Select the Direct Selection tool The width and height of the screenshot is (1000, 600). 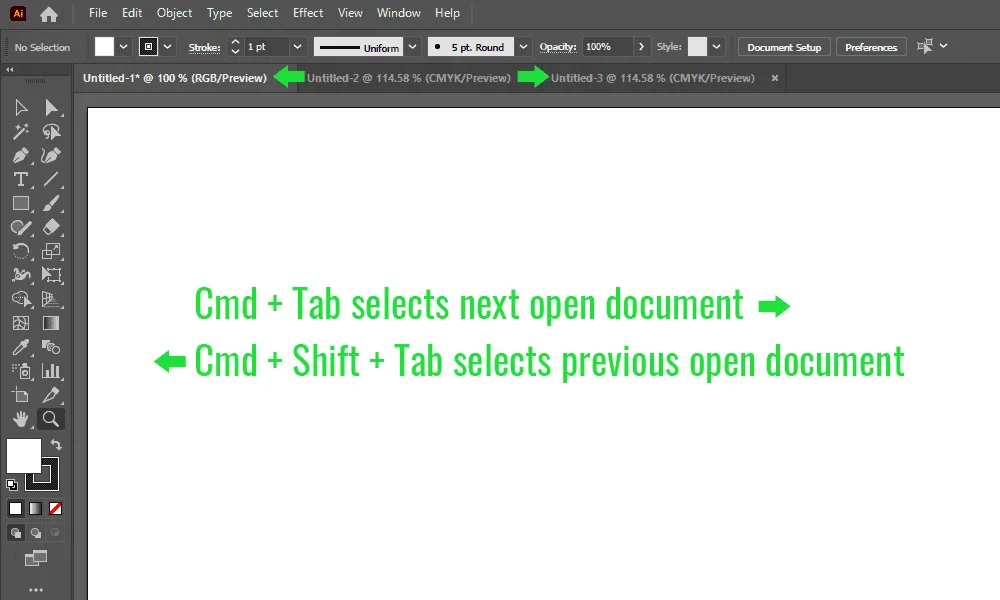[51, 108]
